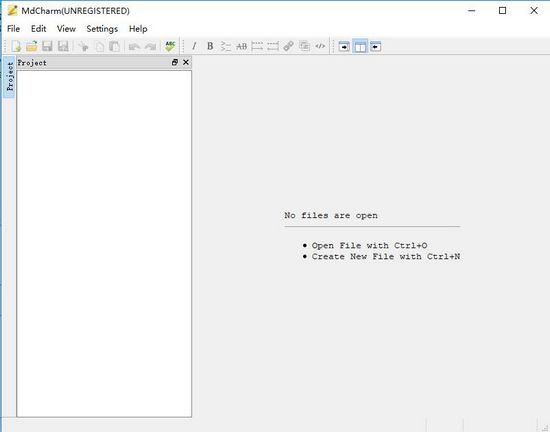Click the Project panel title text

[x=32, y=63]
